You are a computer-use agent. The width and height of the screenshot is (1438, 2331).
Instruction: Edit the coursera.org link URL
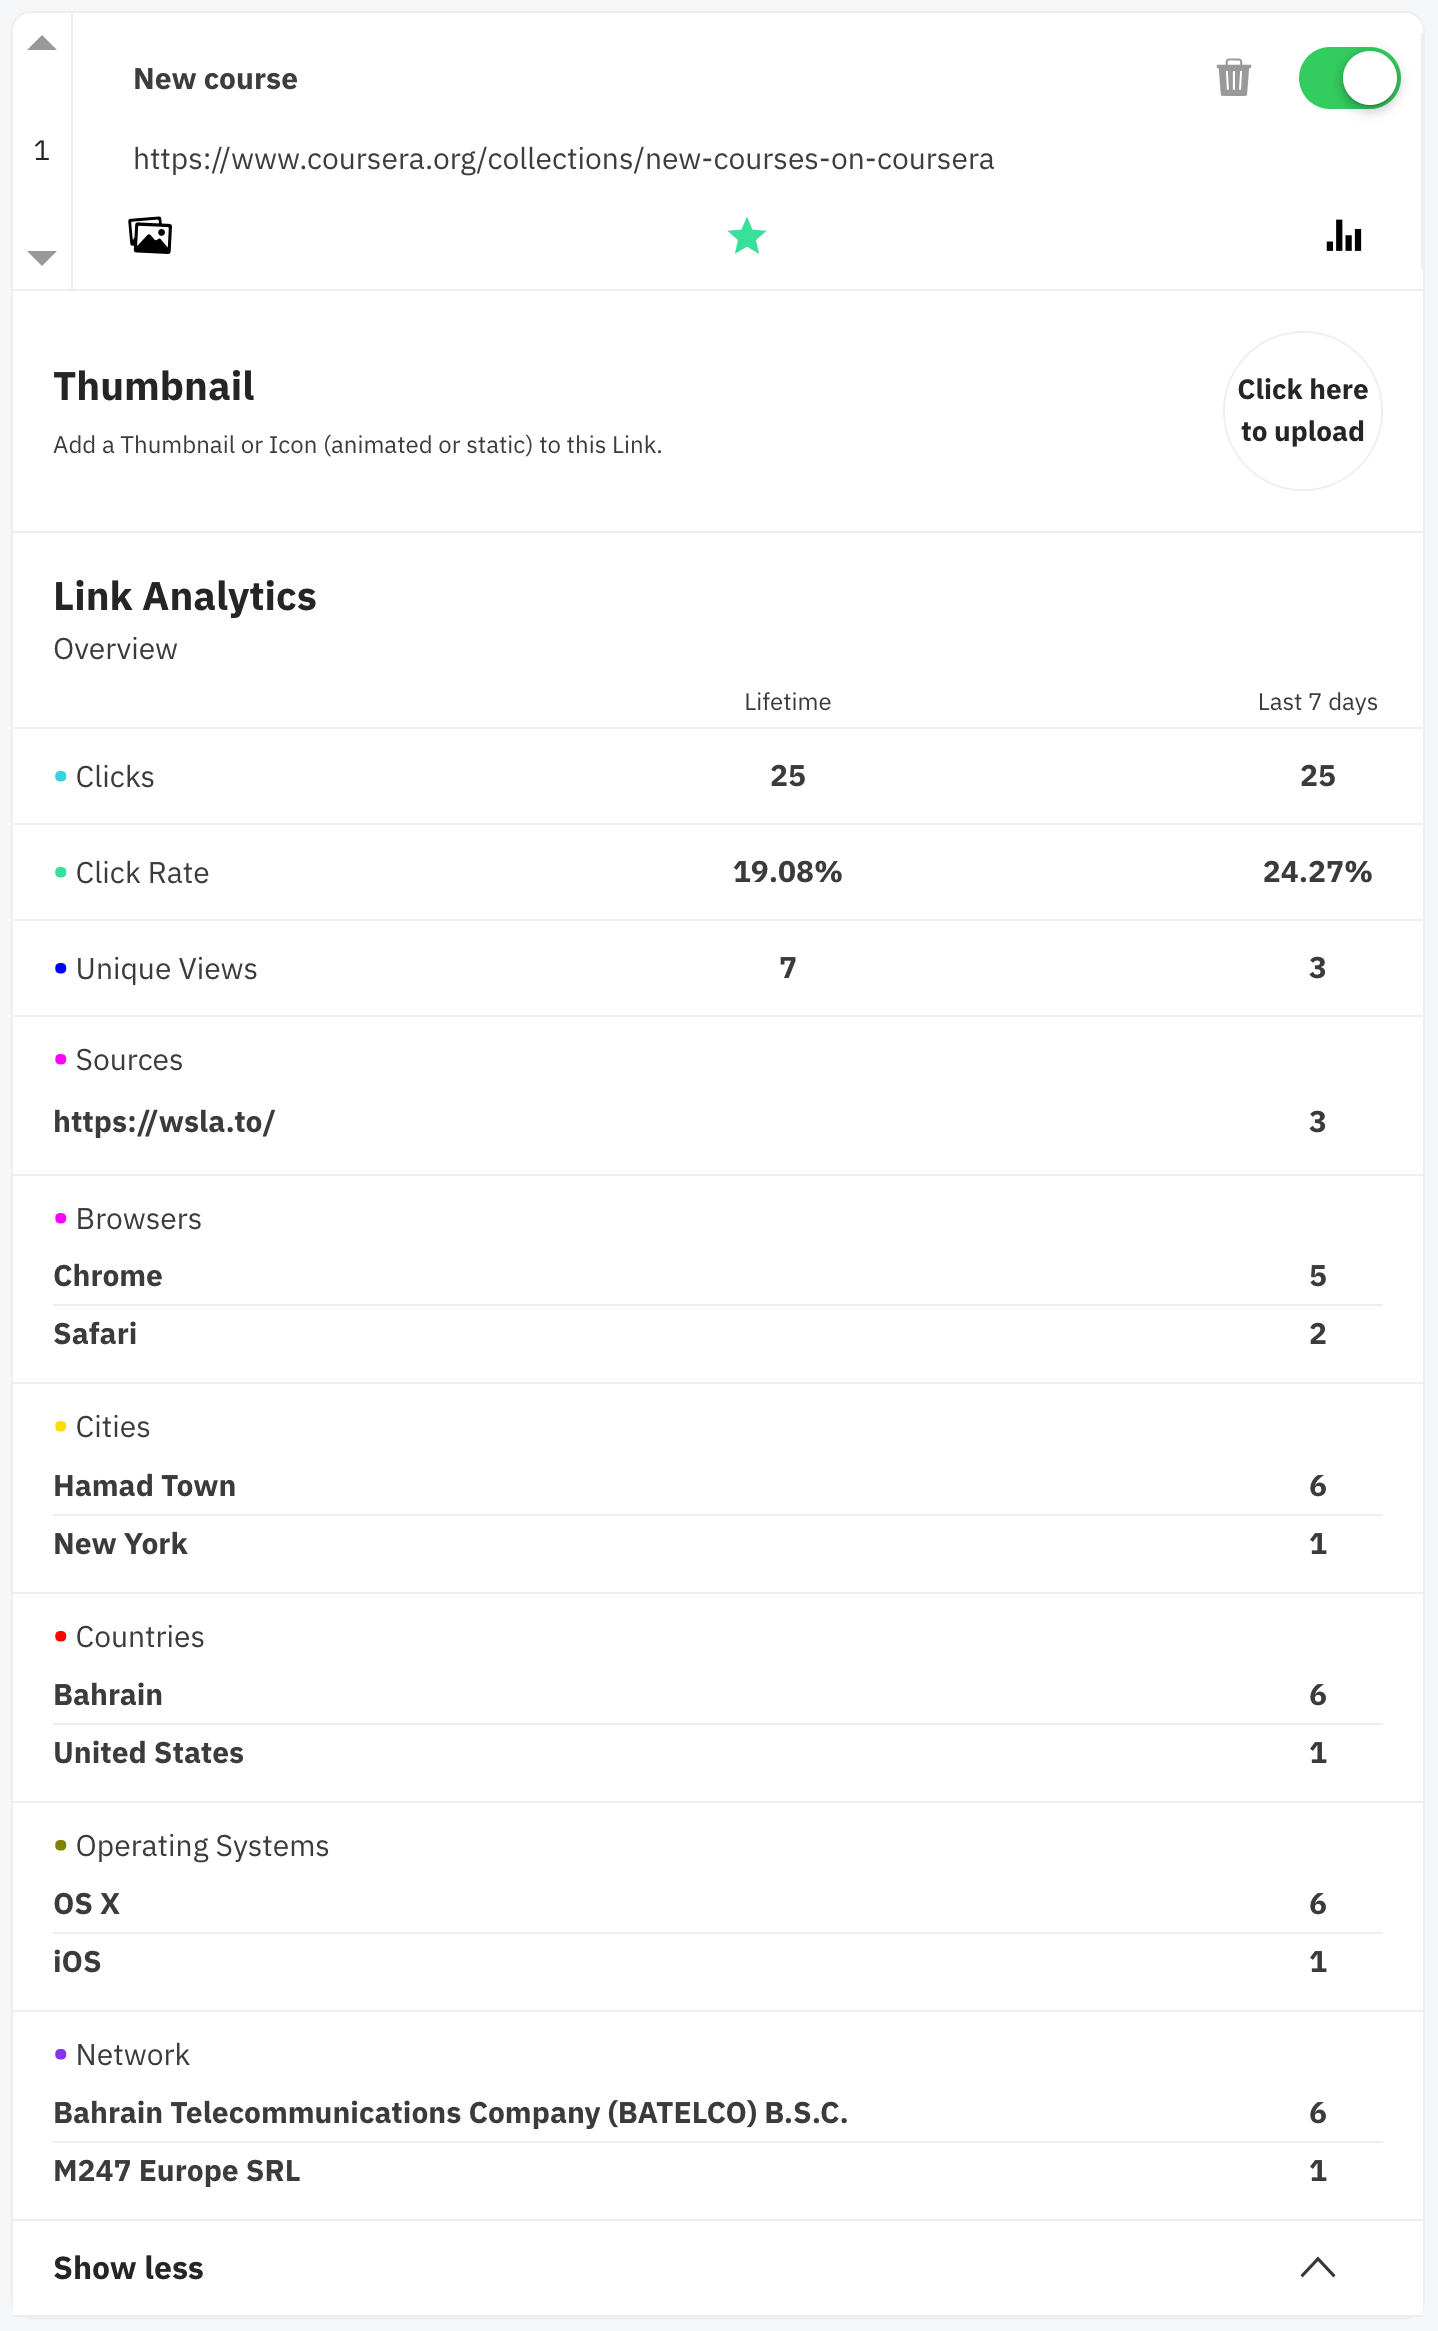(563, 159)
